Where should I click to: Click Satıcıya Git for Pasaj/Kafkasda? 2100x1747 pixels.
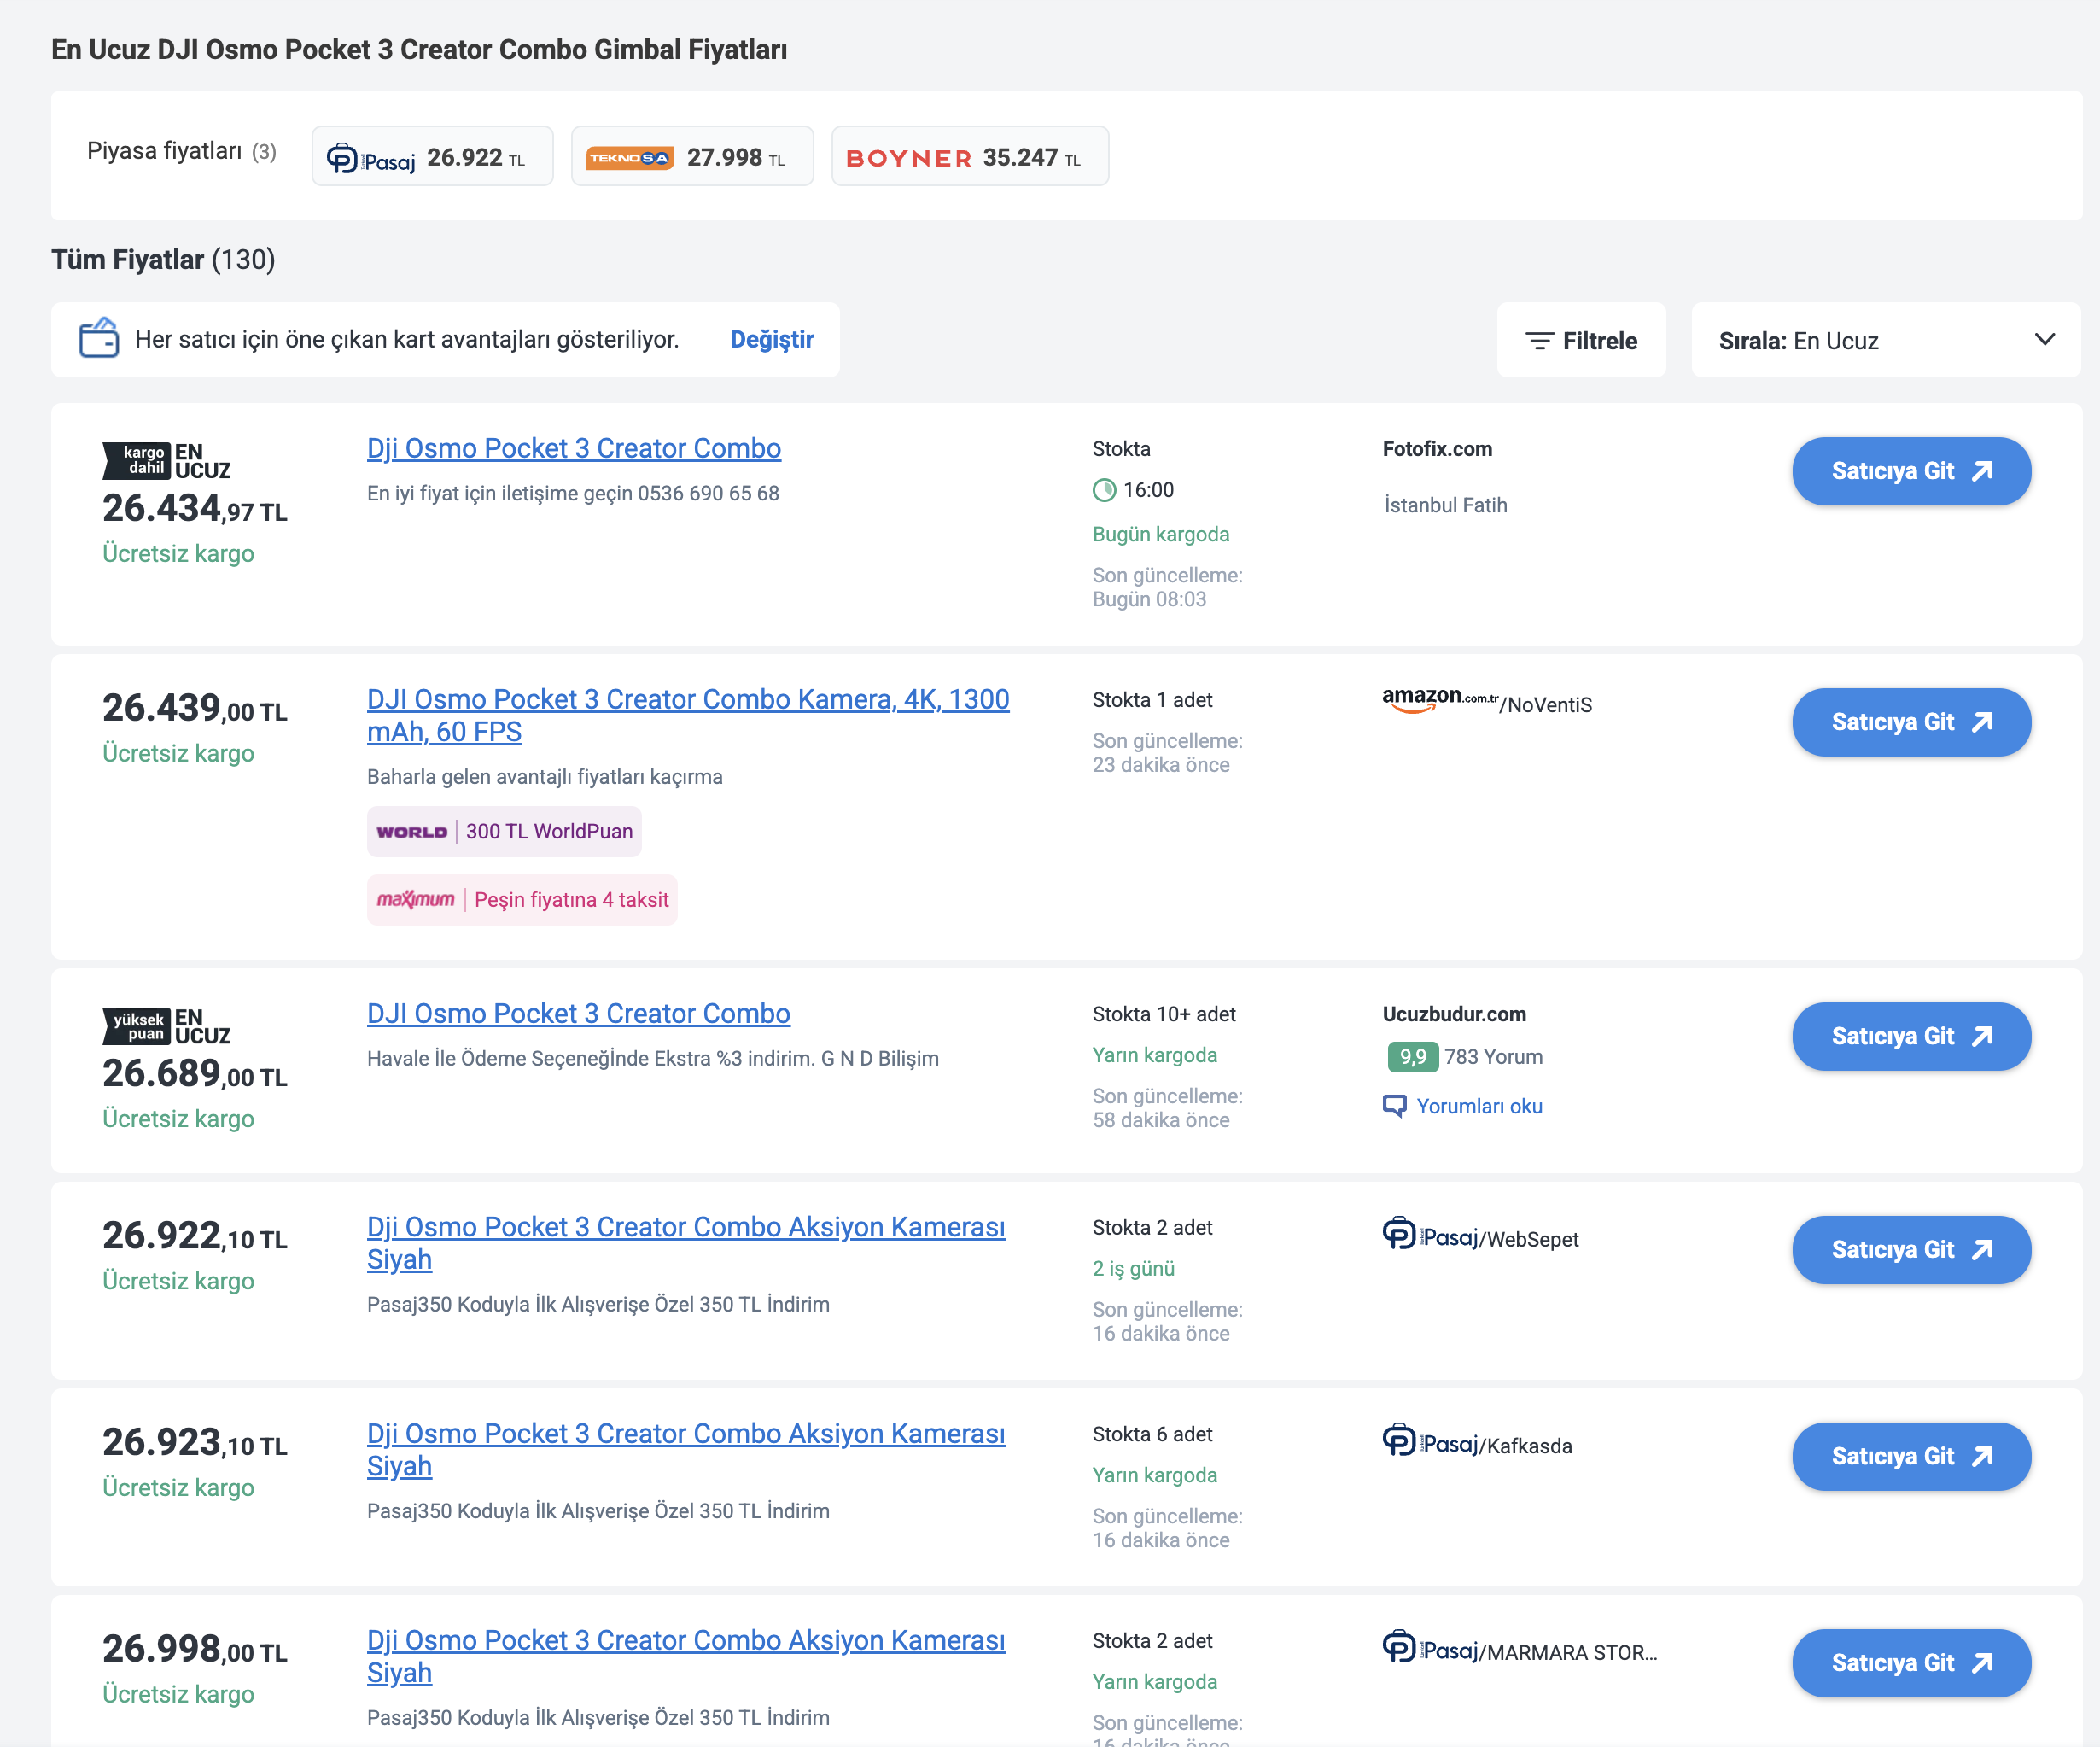(x=1911, y=1457)
